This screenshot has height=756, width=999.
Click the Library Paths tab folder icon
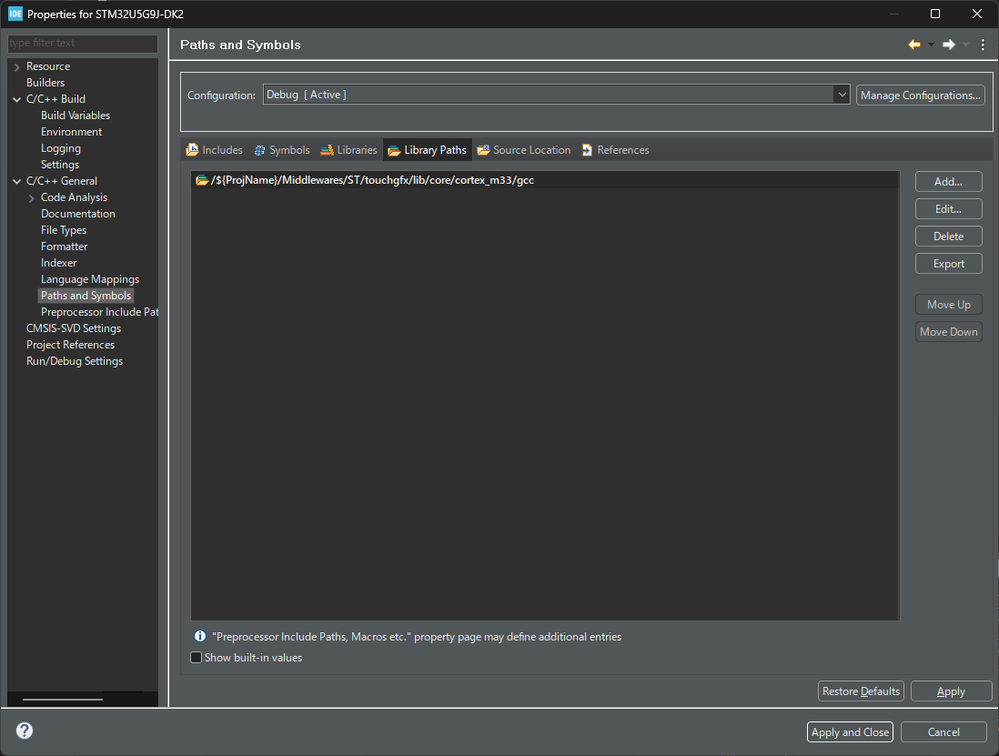pos(394,150)
